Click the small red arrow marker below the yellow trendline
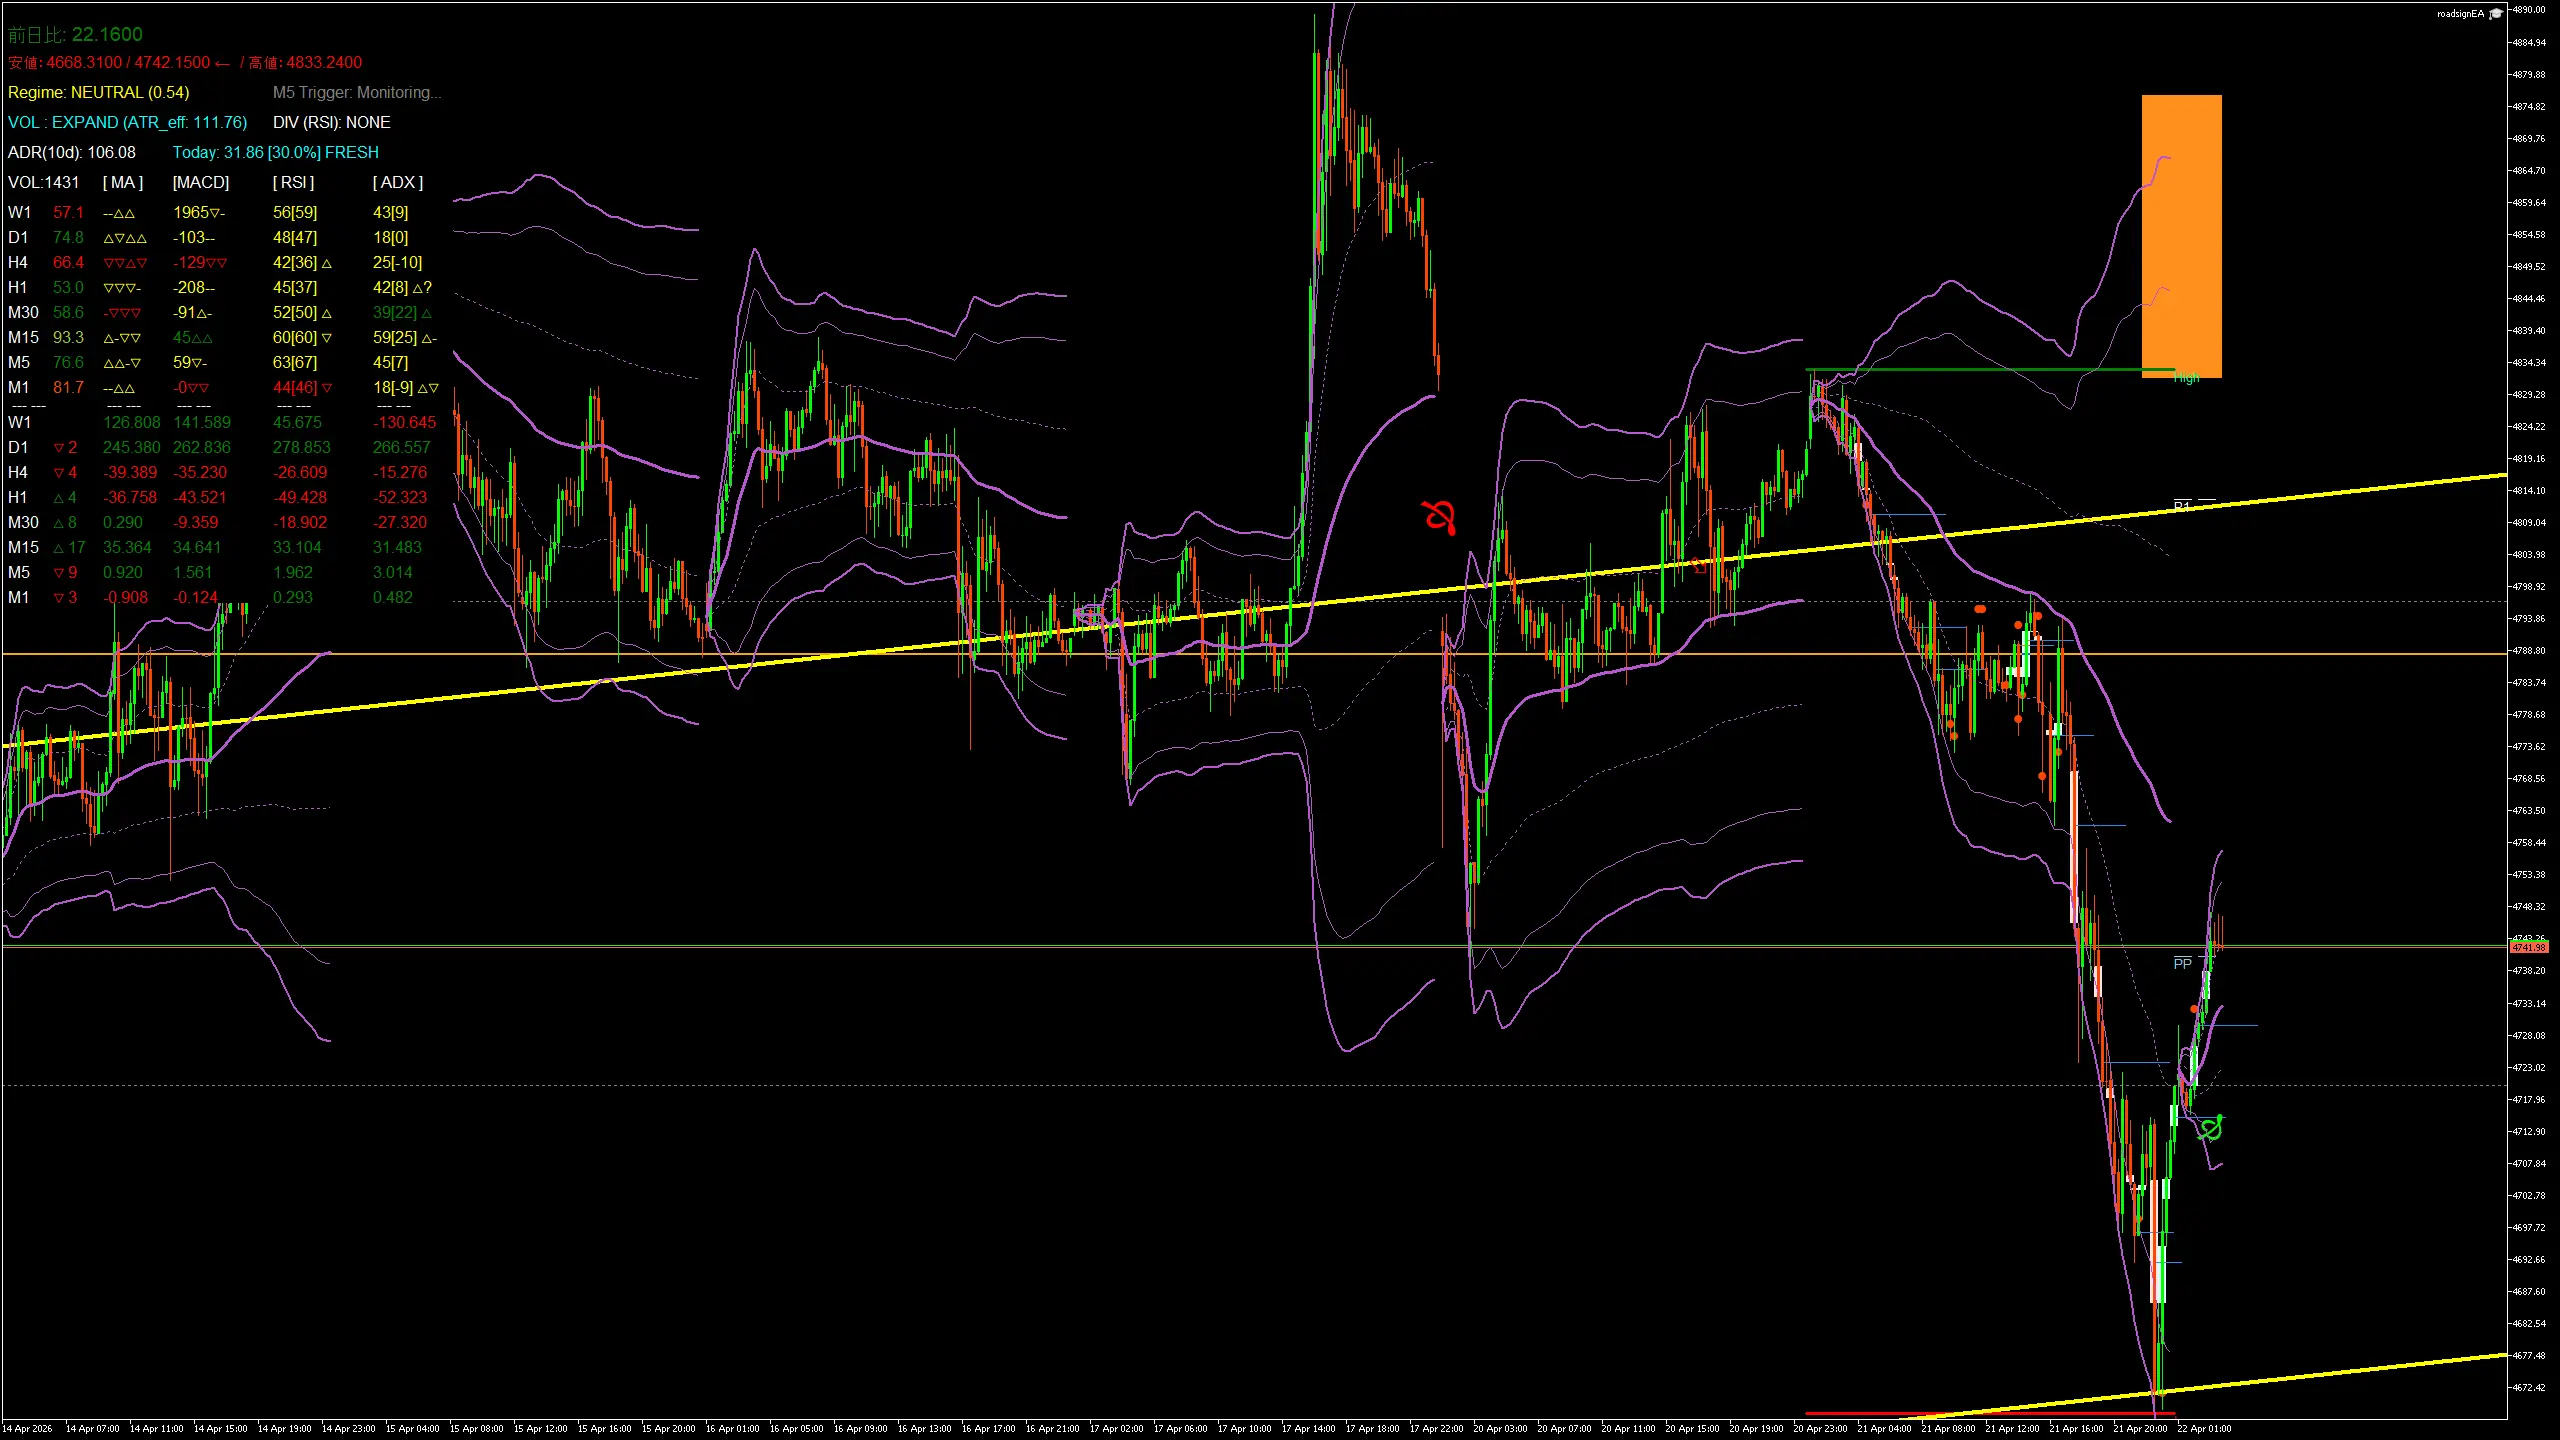 pos(2162,1395)
